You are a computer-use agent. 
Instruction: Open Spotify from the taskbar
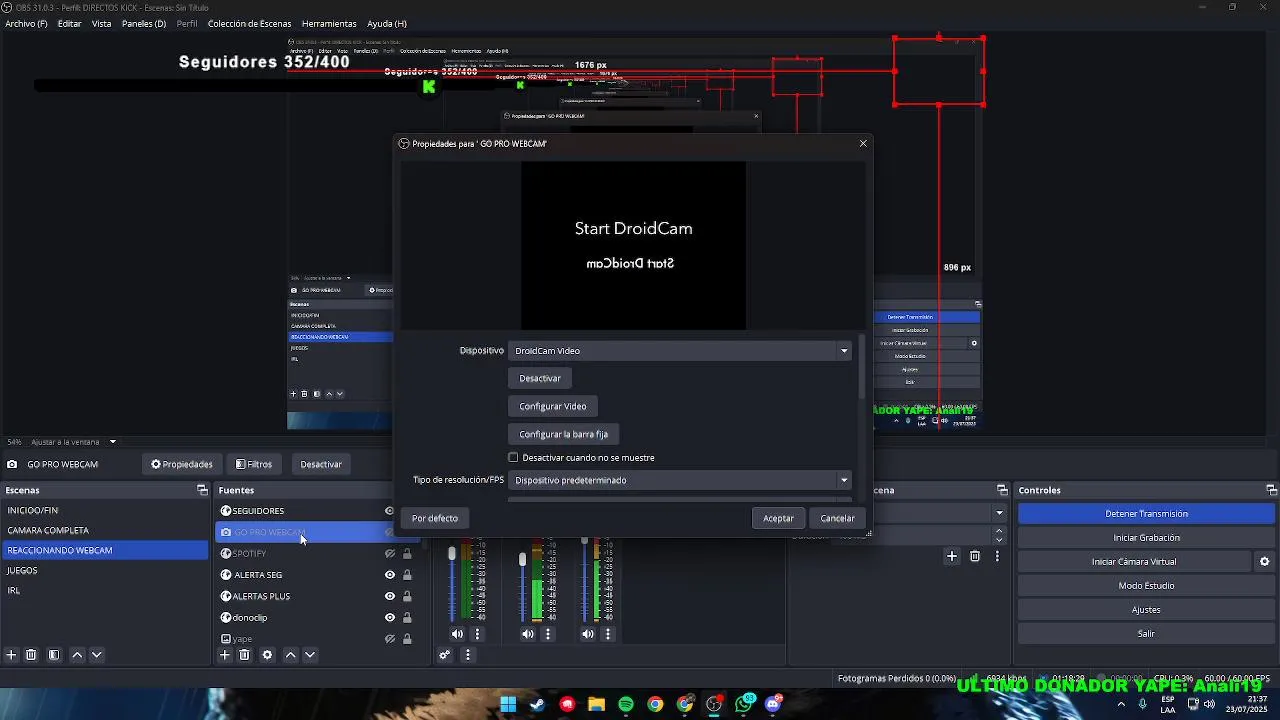pos(626,704)
